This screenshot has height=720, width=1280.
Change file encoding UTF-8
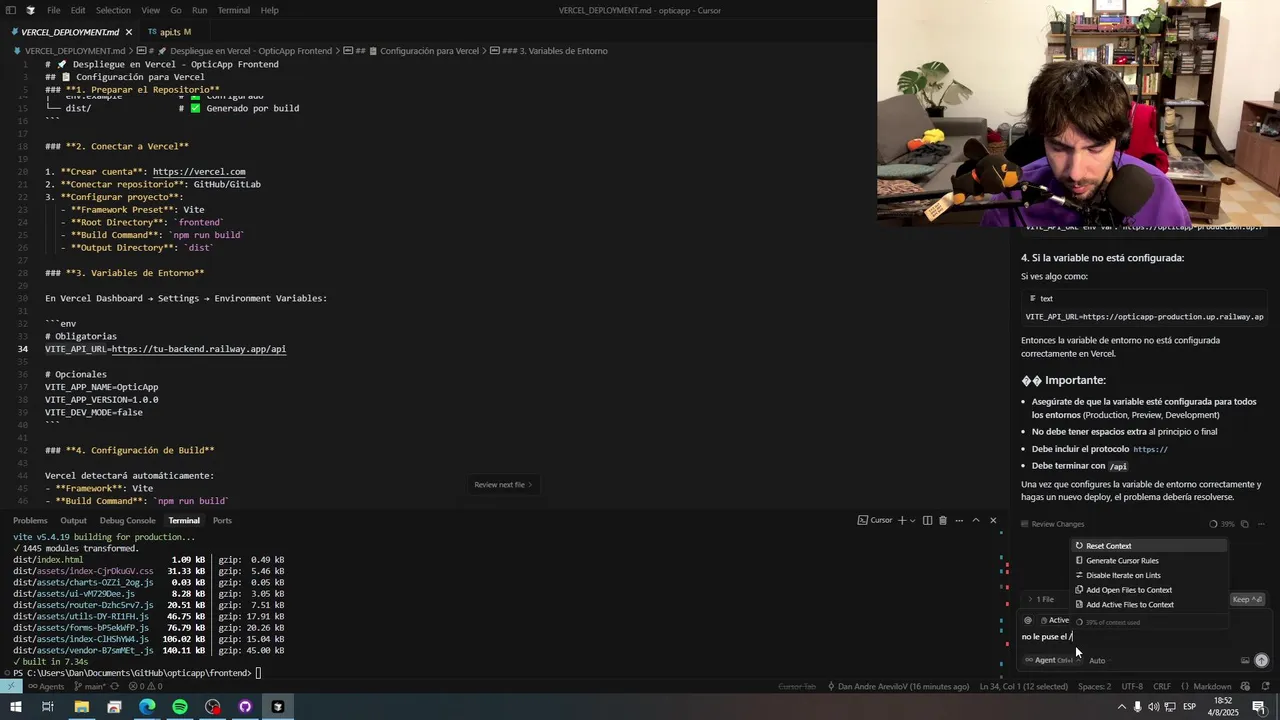[x=1132, y=686]
